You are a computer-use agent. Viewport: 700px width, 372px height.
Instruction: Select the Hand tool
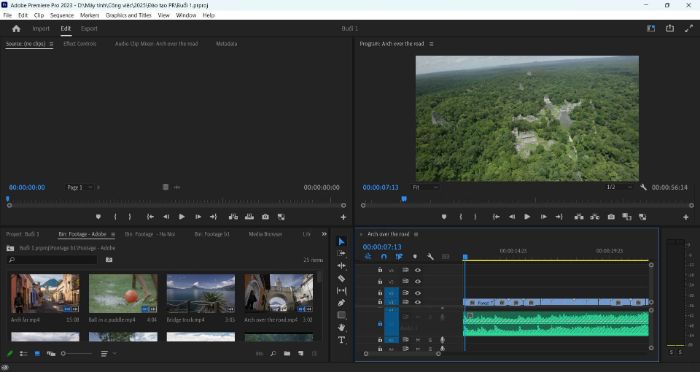pos(342,327)
